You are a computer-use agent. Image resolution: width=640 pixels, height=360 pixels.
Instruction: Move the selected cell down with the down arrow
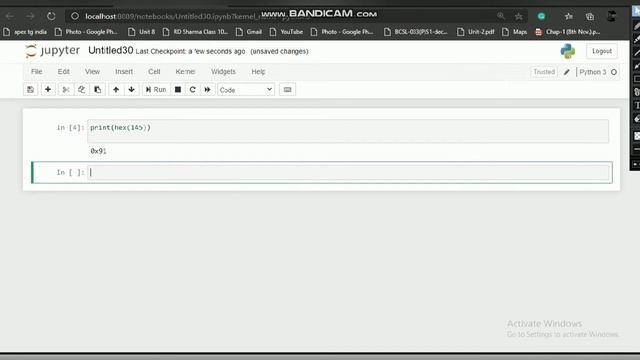point(131,89)
